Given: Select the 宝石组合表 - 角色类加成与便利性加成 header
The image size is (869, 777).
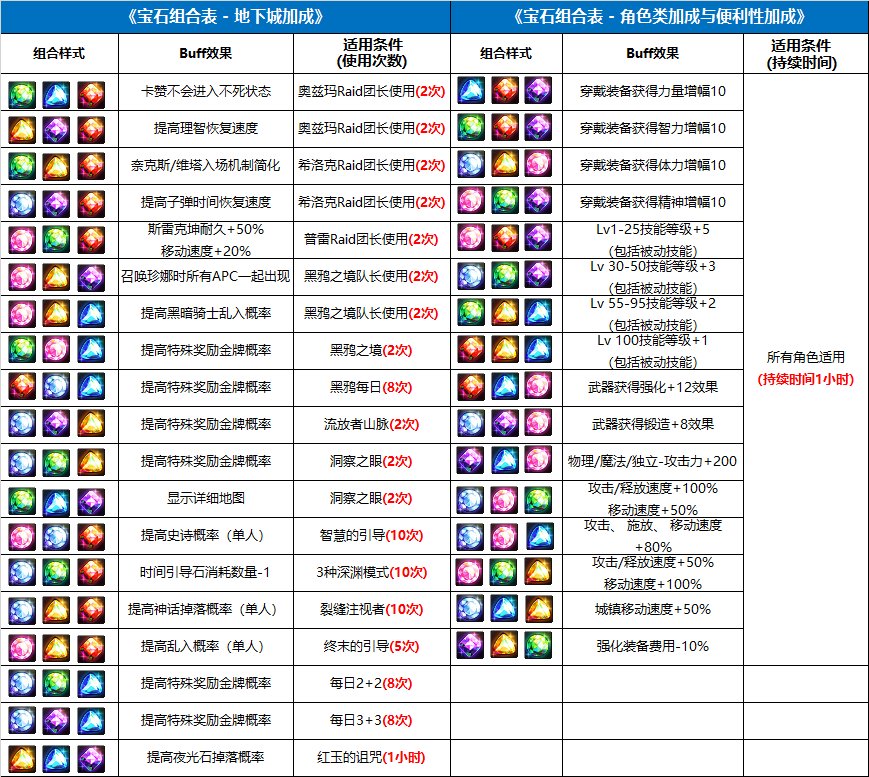Looking at the screenshot, I should click(659, 17).
